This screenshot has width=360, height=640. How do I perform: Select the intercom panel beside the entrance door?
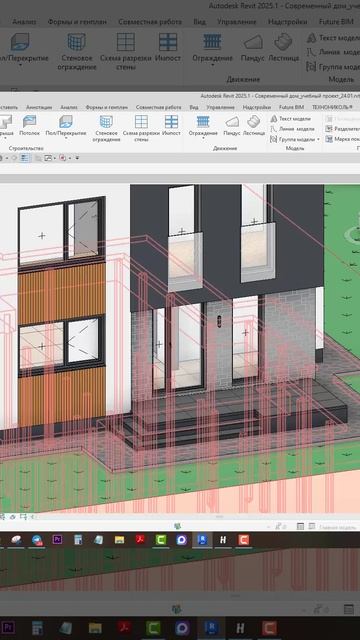220,322
